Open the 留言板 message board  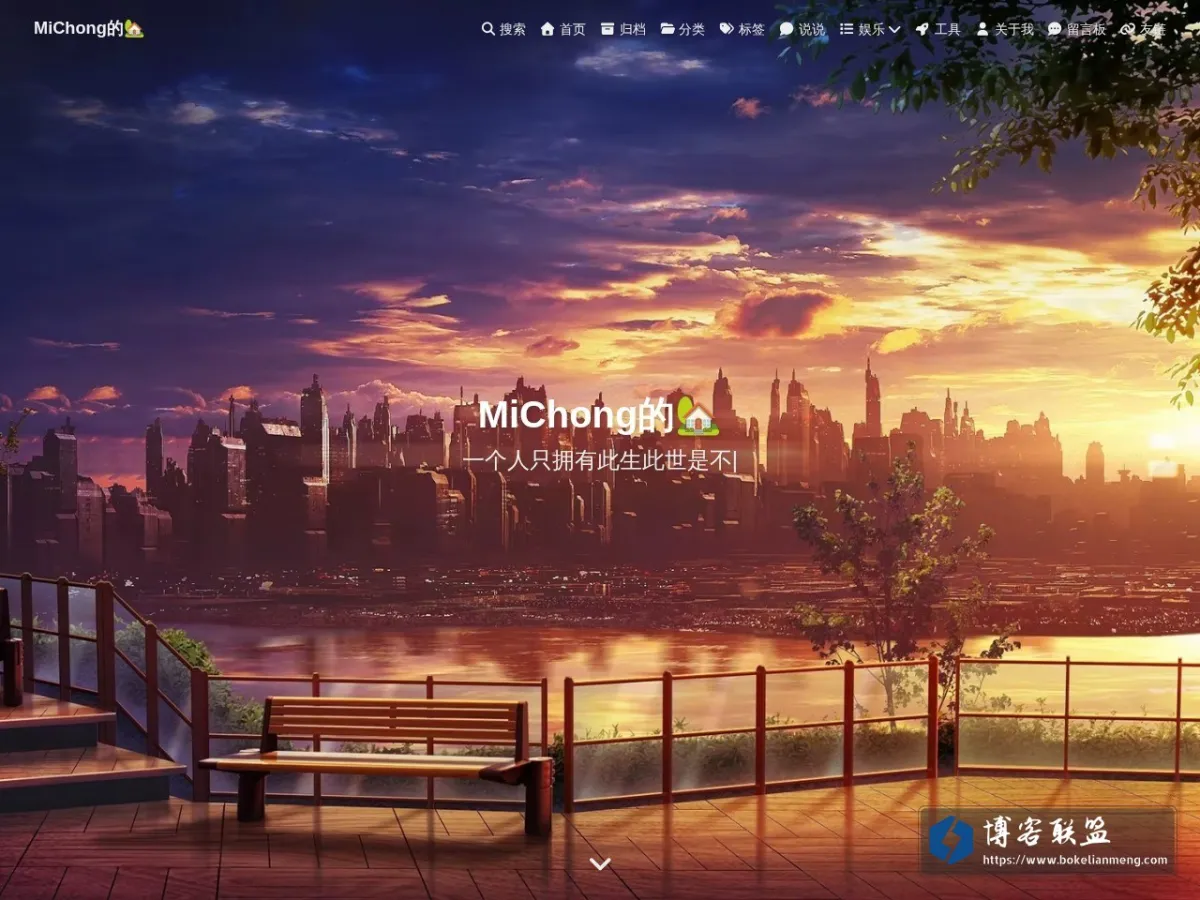pyautogui.click(x=1077, y=29)
